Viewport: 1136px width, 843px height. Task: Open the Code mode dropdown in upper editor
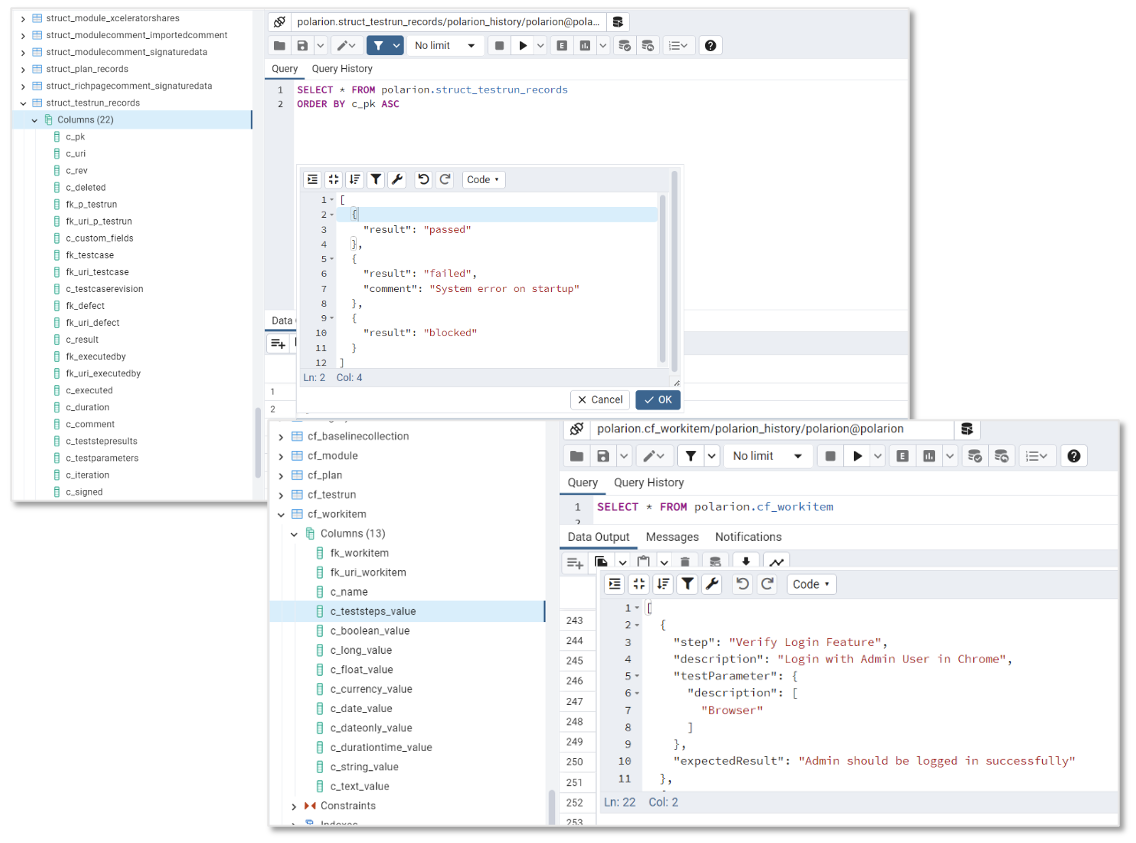[483, 180]
